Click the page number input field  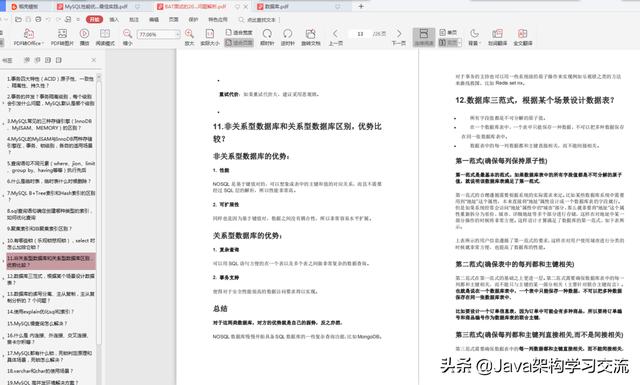360,34
